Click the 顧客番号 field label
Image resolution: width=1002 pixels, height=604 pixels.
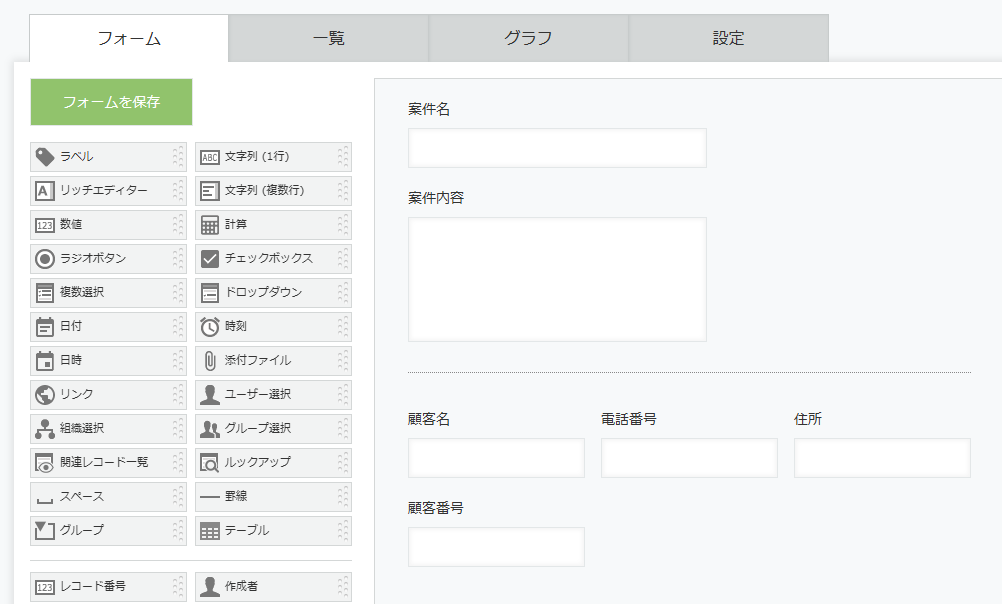436,508
